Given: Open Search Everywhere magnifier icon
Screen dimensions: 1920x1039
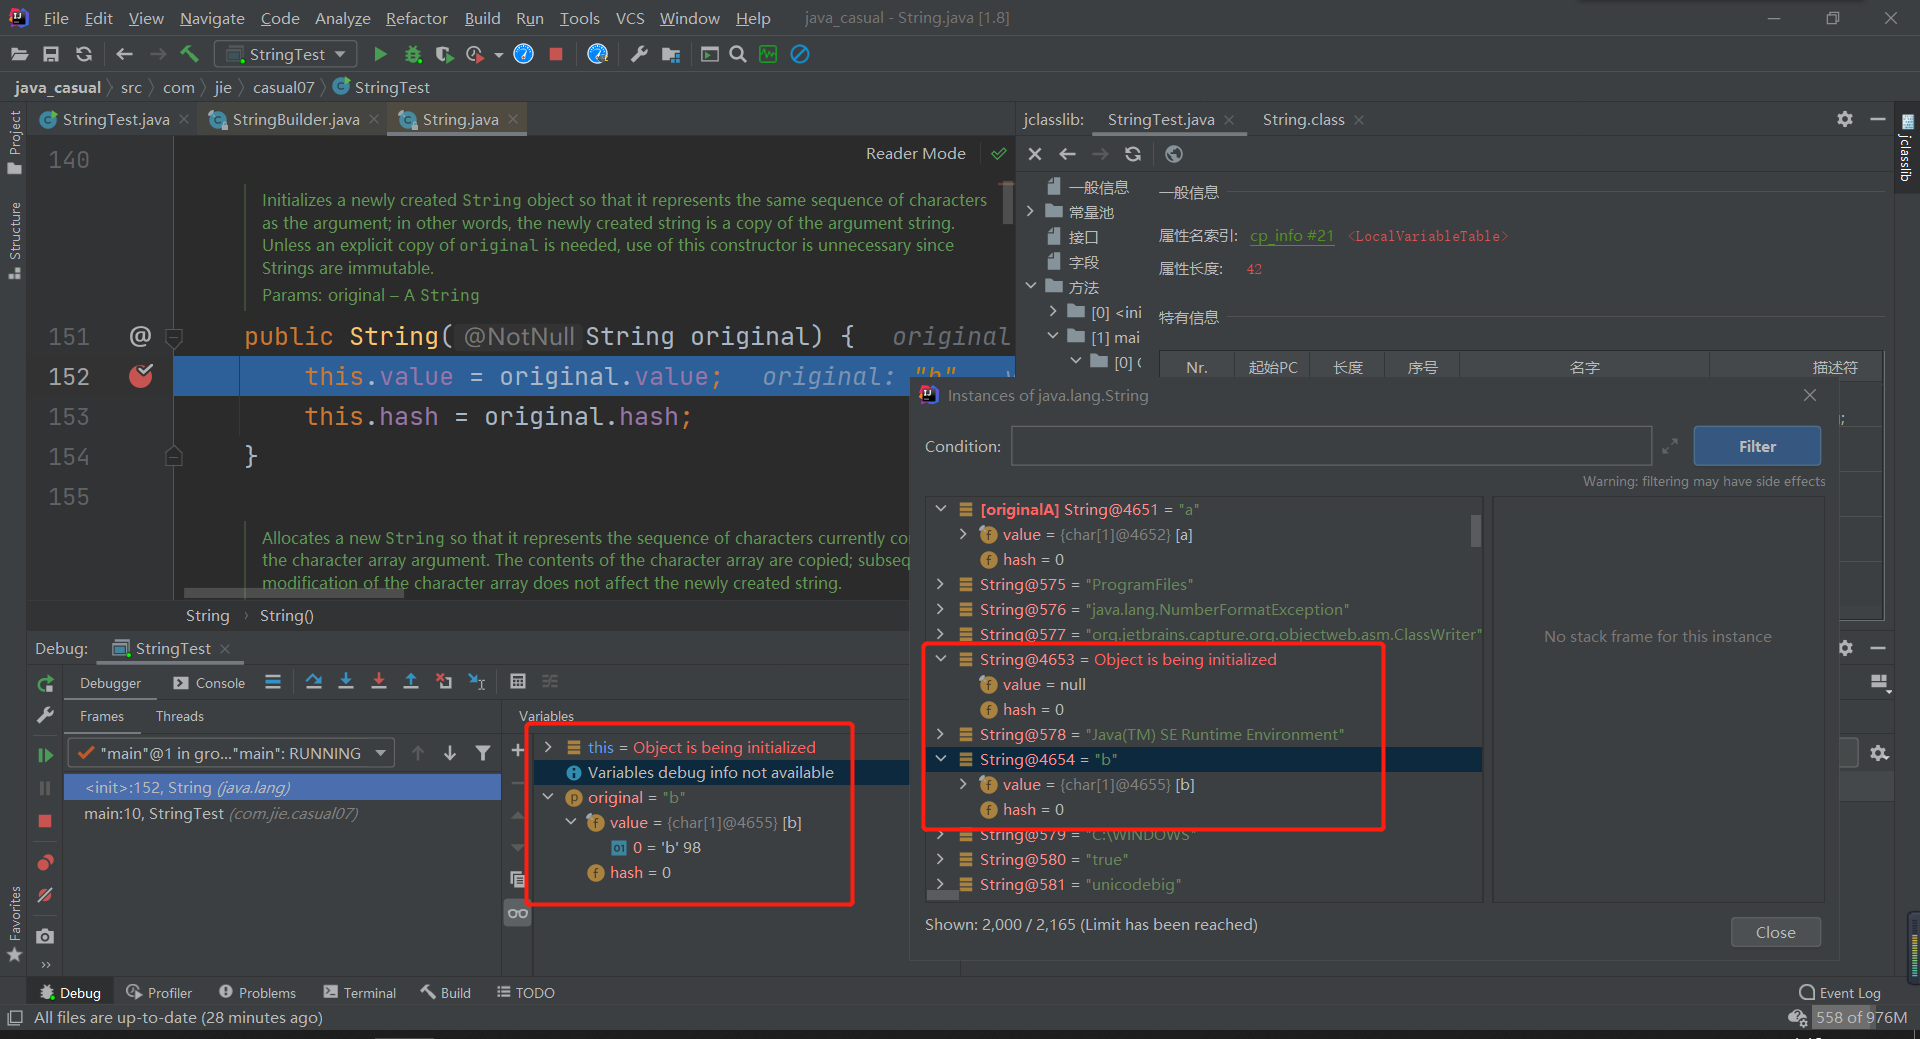Looking at the screenshot, I should [x=738, y=54].
